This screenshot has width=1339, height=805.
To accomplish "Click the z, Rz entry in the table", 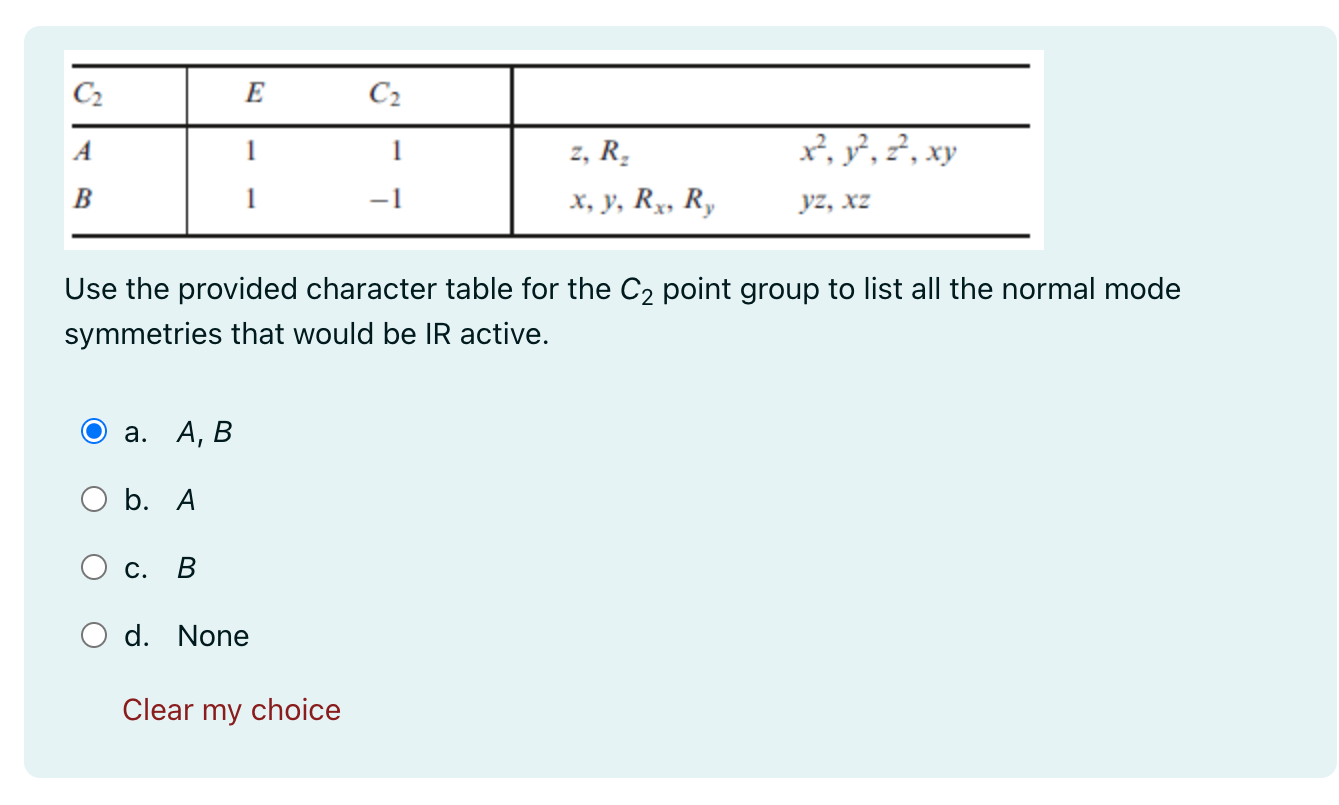I will [598, 152].
